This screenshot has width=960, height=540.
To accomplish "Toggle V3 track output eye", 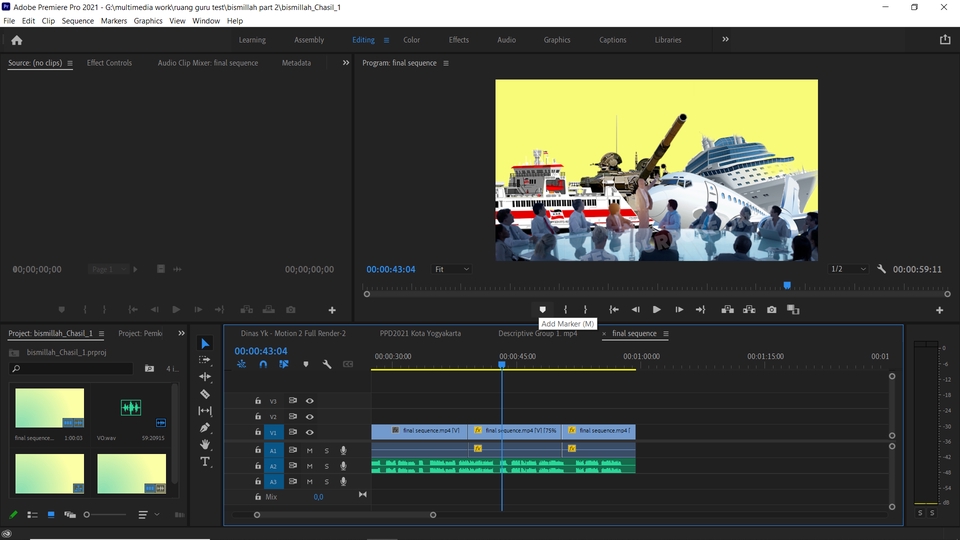I will point(310,401).
